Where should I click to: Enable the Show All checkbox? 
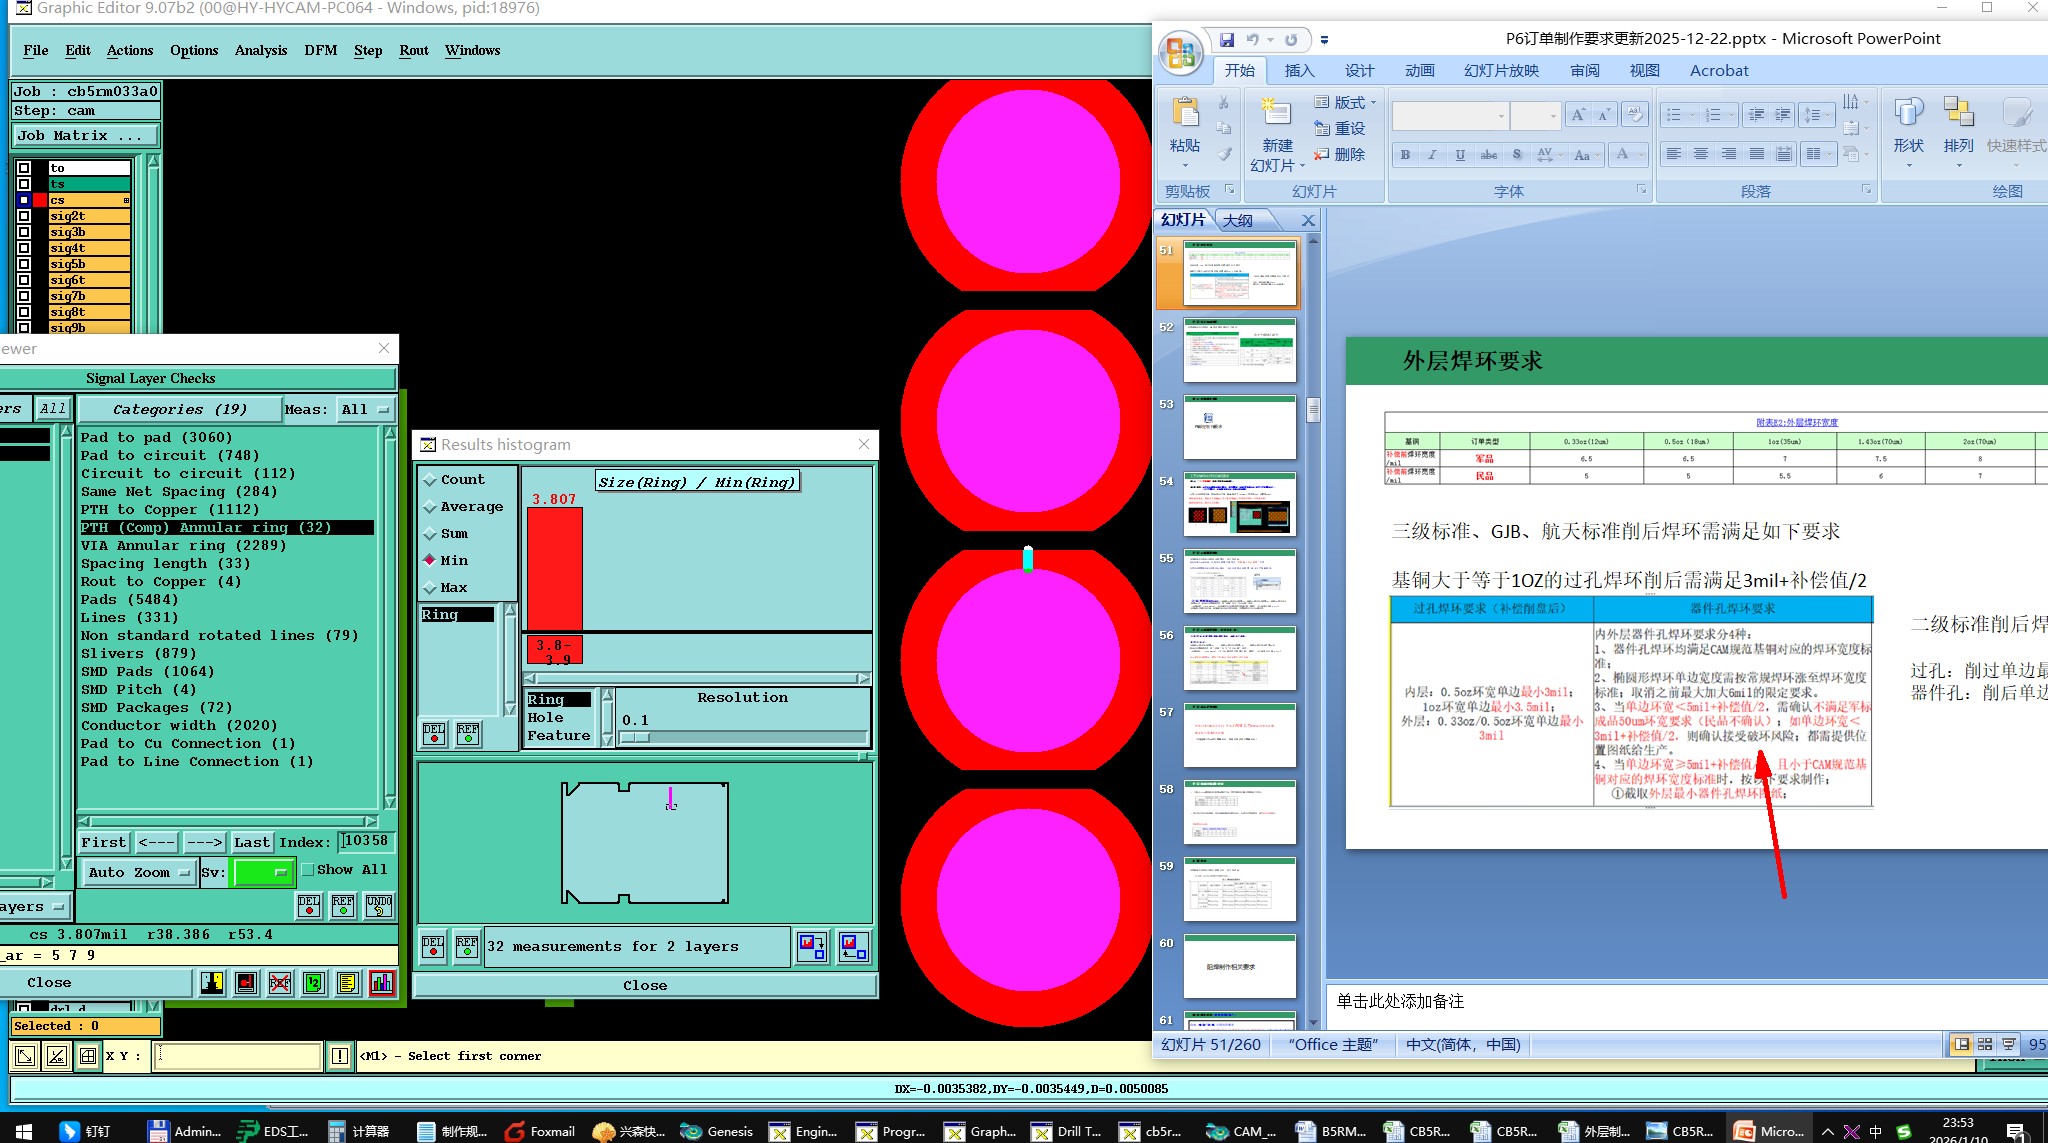[x=308, y=870]
